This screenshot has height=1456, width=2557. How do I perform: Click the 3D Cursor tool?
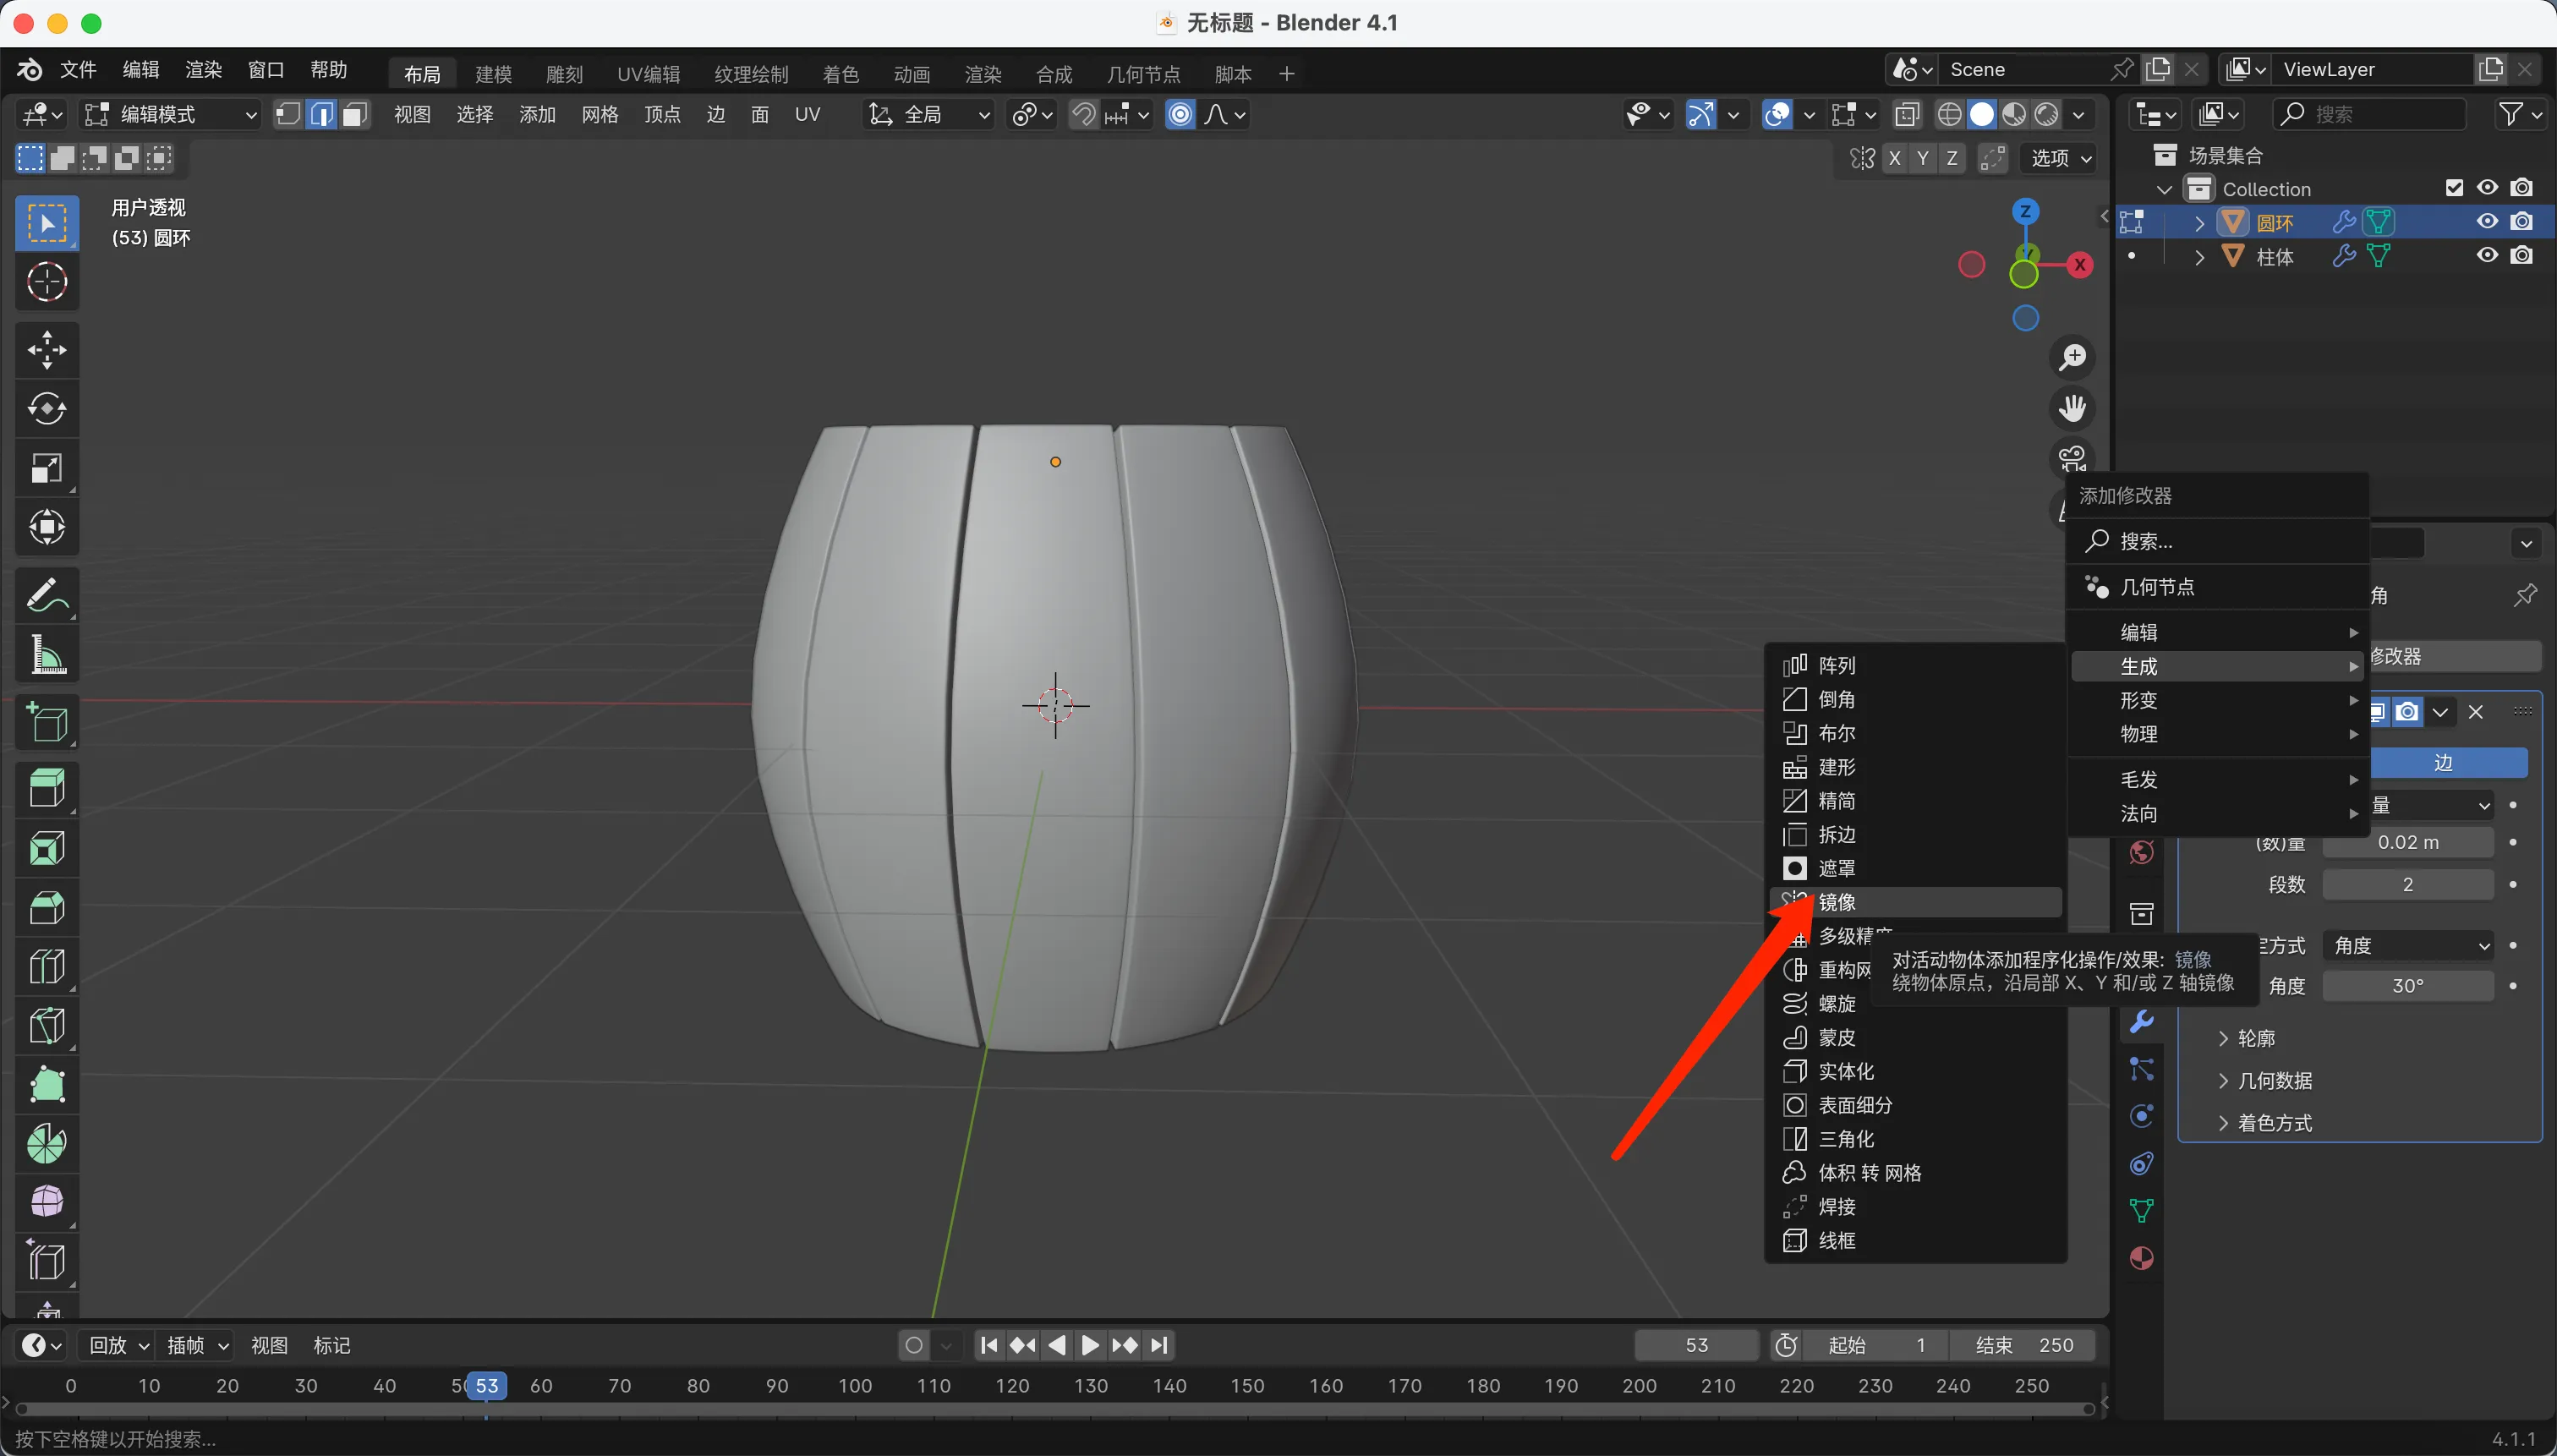(x=46, y=282)
